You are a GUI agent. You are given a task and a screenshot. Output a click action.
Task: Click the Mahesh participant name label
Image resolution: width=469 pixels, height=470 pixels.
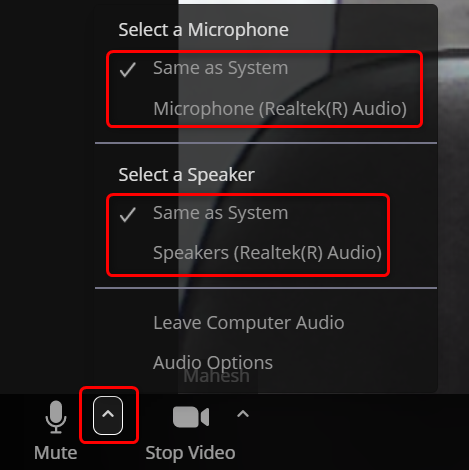[x=216, y=377]
